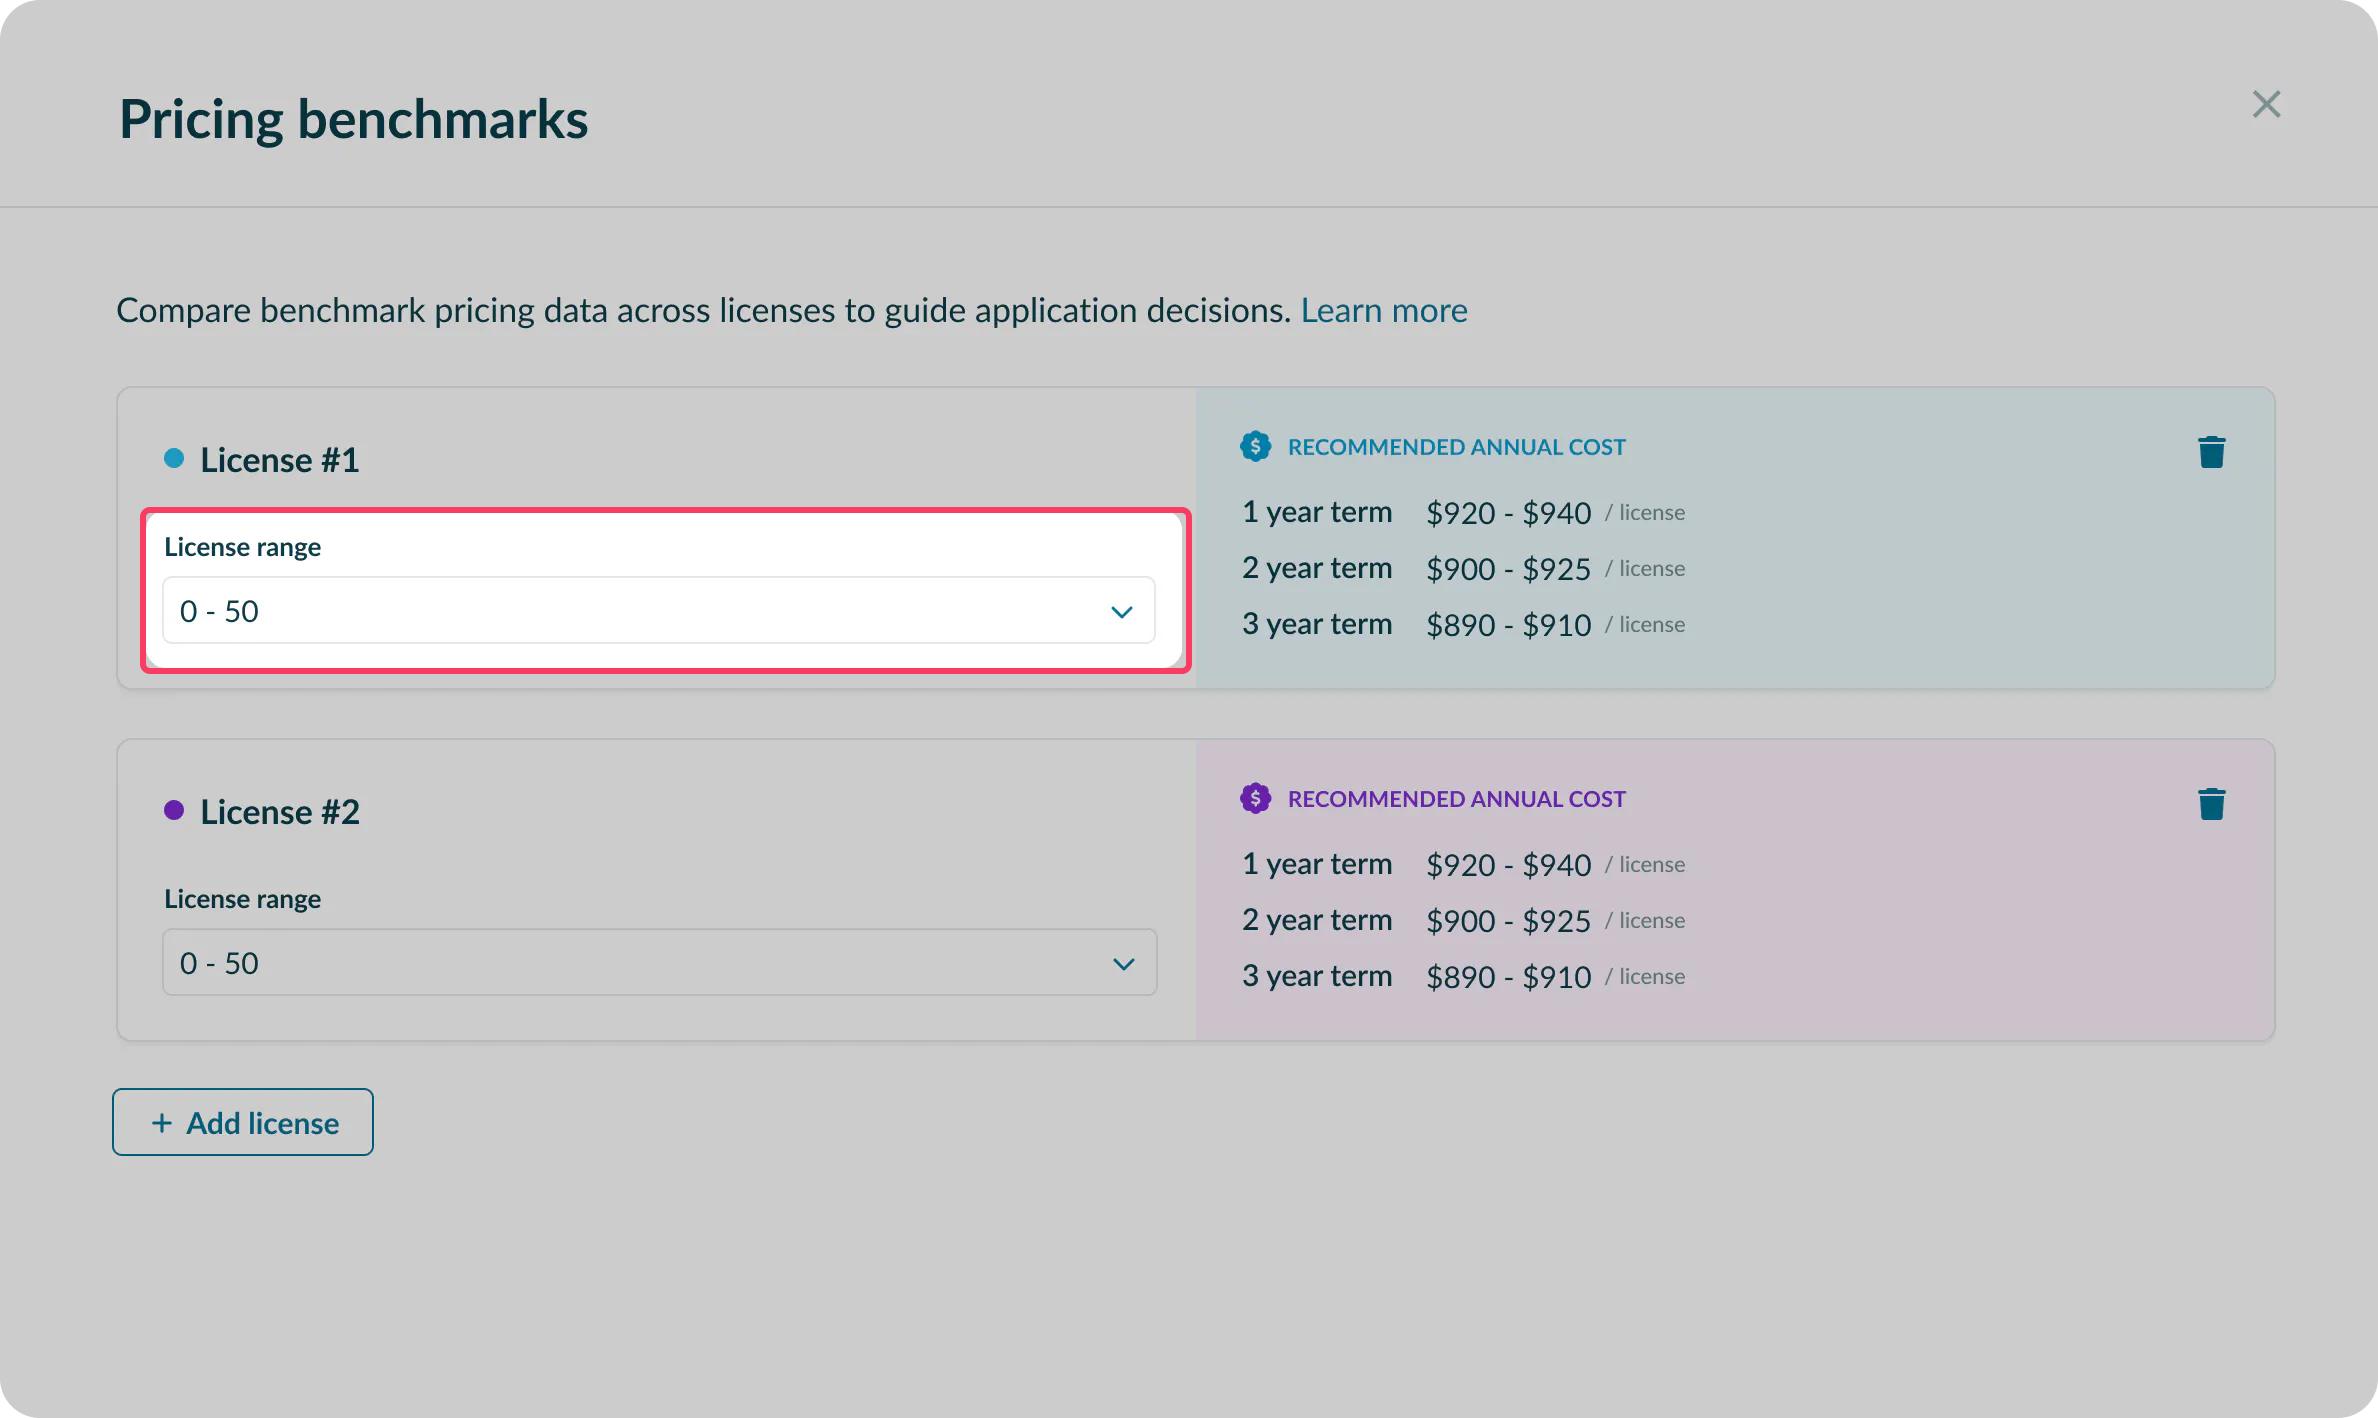The height and width of the screenshot is (1418, 2378).
Task: Delete License #1 with trash icon
Action: tap(2211, 452)
